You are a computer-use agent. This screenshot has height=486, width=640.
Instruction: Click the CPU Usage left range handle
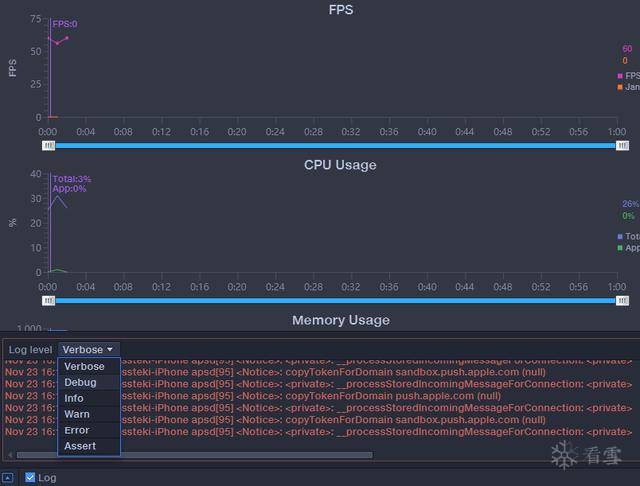coord(48,300)
